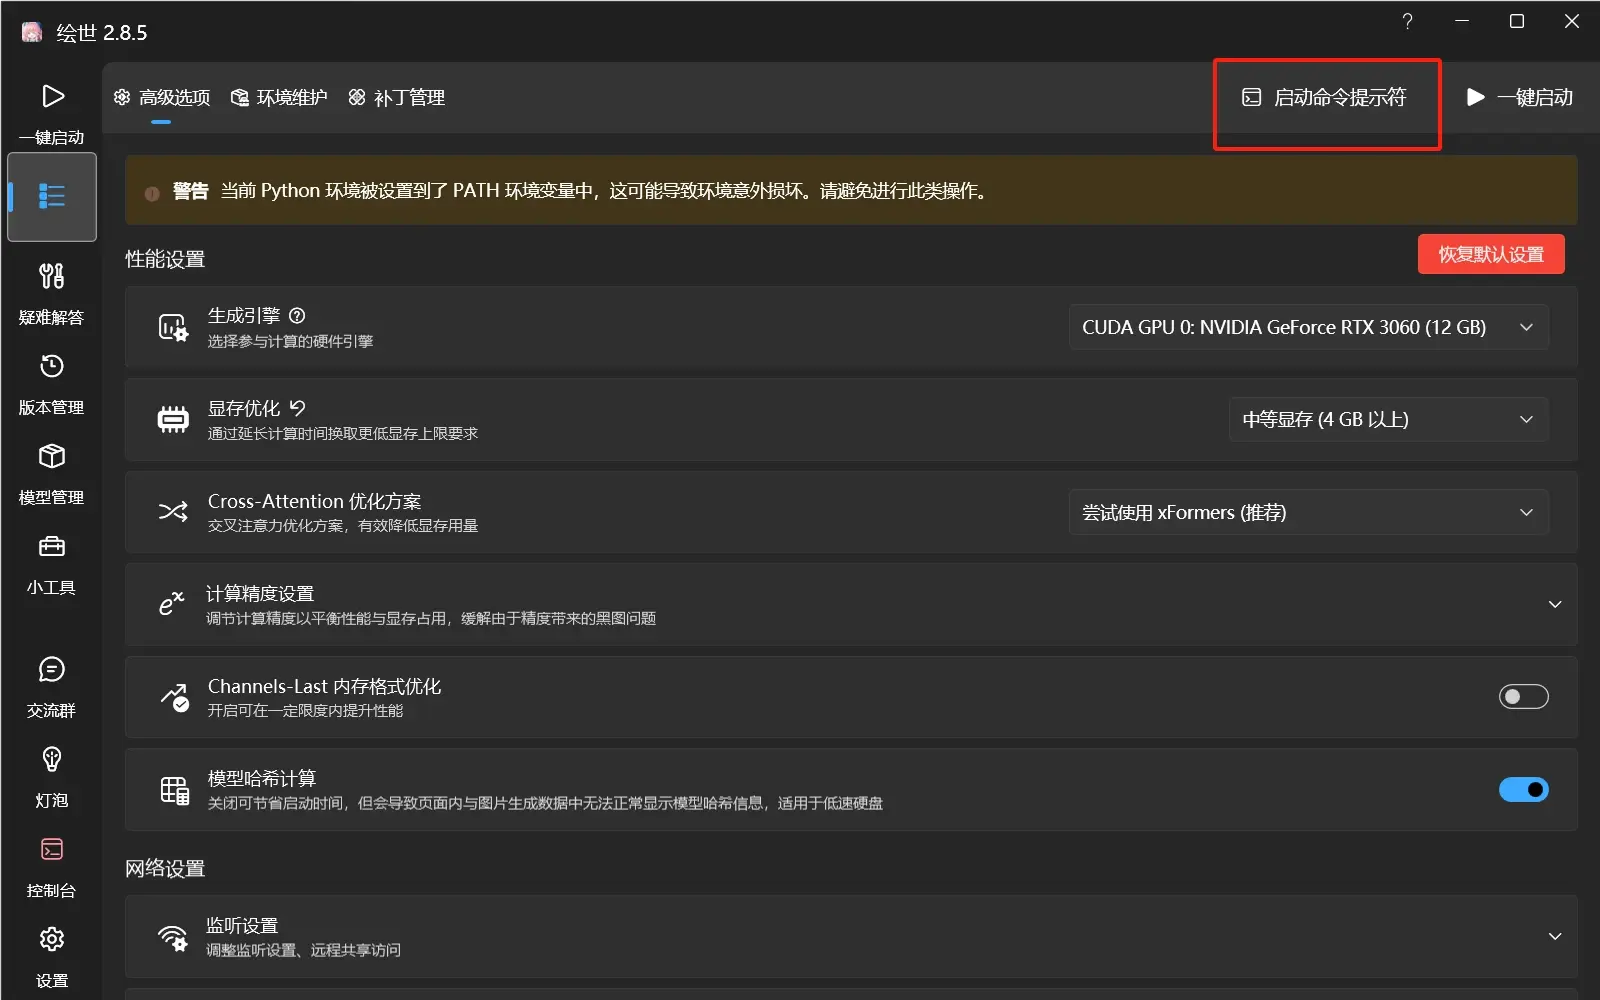Click the 选择参与计算的硬件引擎 description
1600x1000 pixels.
pyautogui.click(x=290, y=342)
